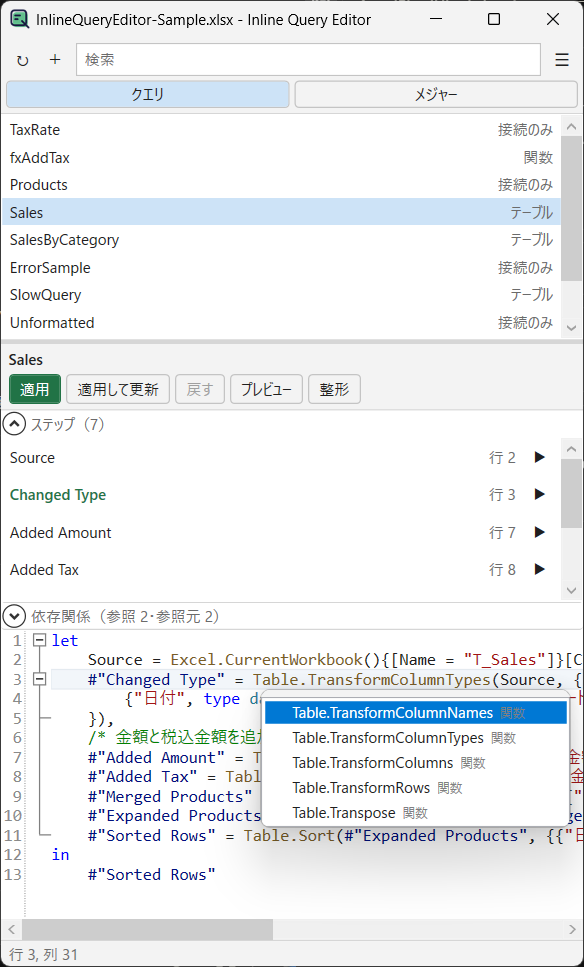Viewport: 584px width, 967px height.
Task: Run to Added Tax step play arrow
Action: [x=540, y=569]
